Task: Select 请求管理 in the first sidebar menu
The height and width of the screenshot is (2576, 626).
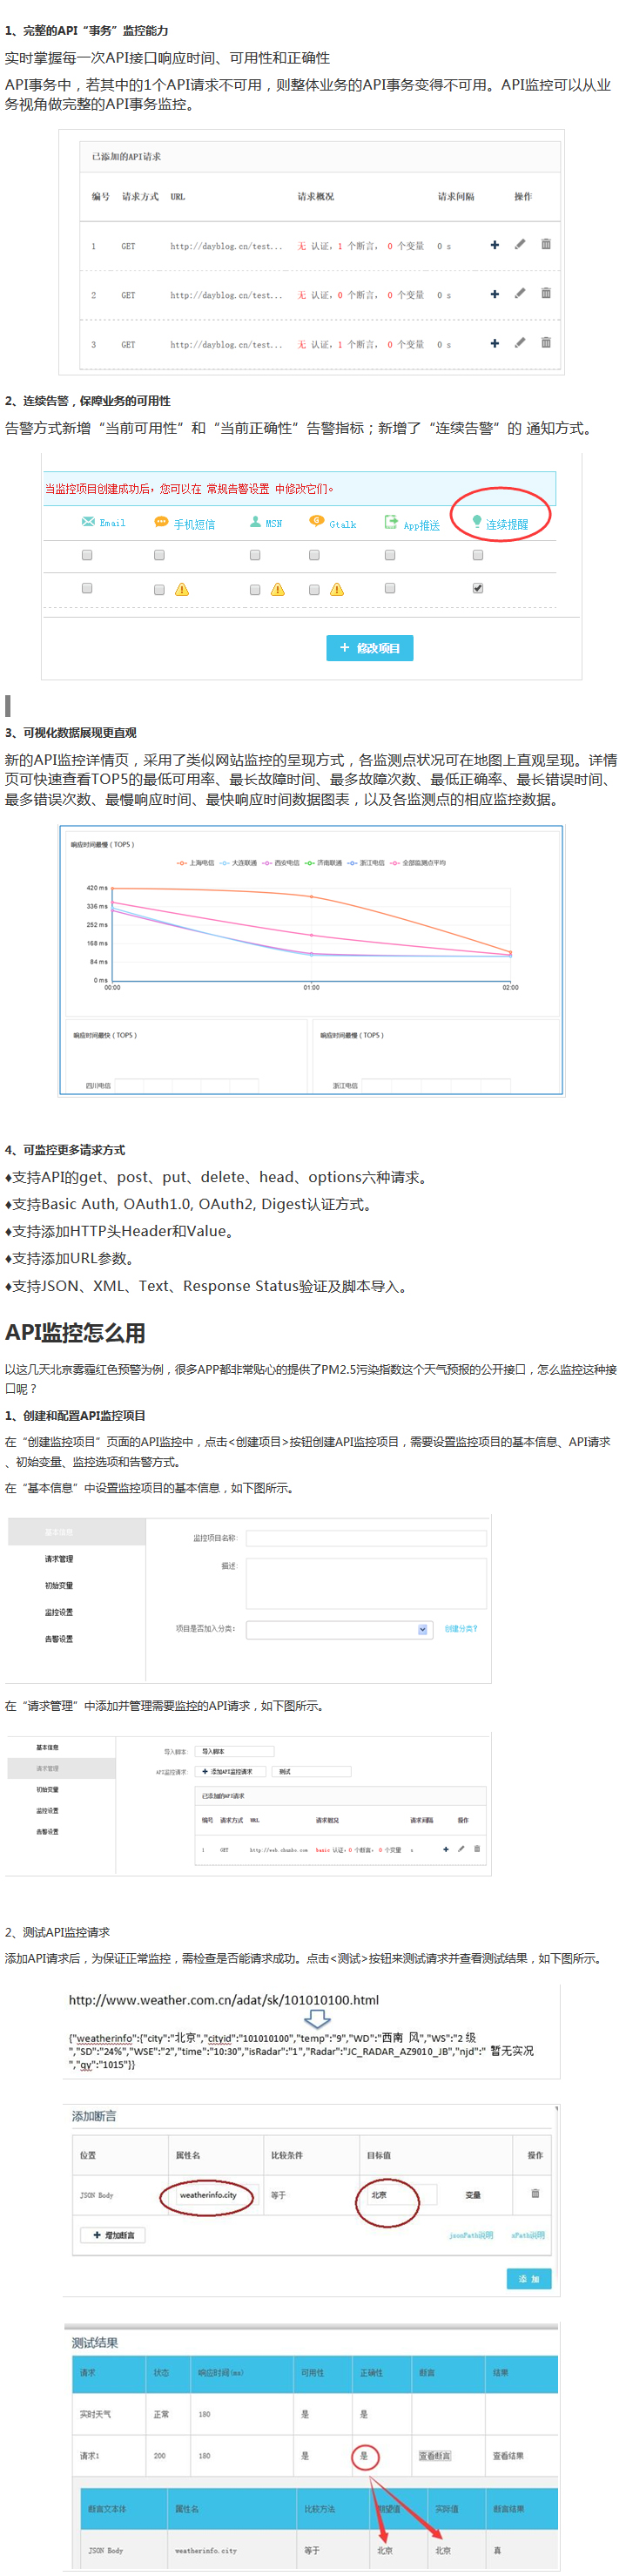Action: click(59, 1559)
